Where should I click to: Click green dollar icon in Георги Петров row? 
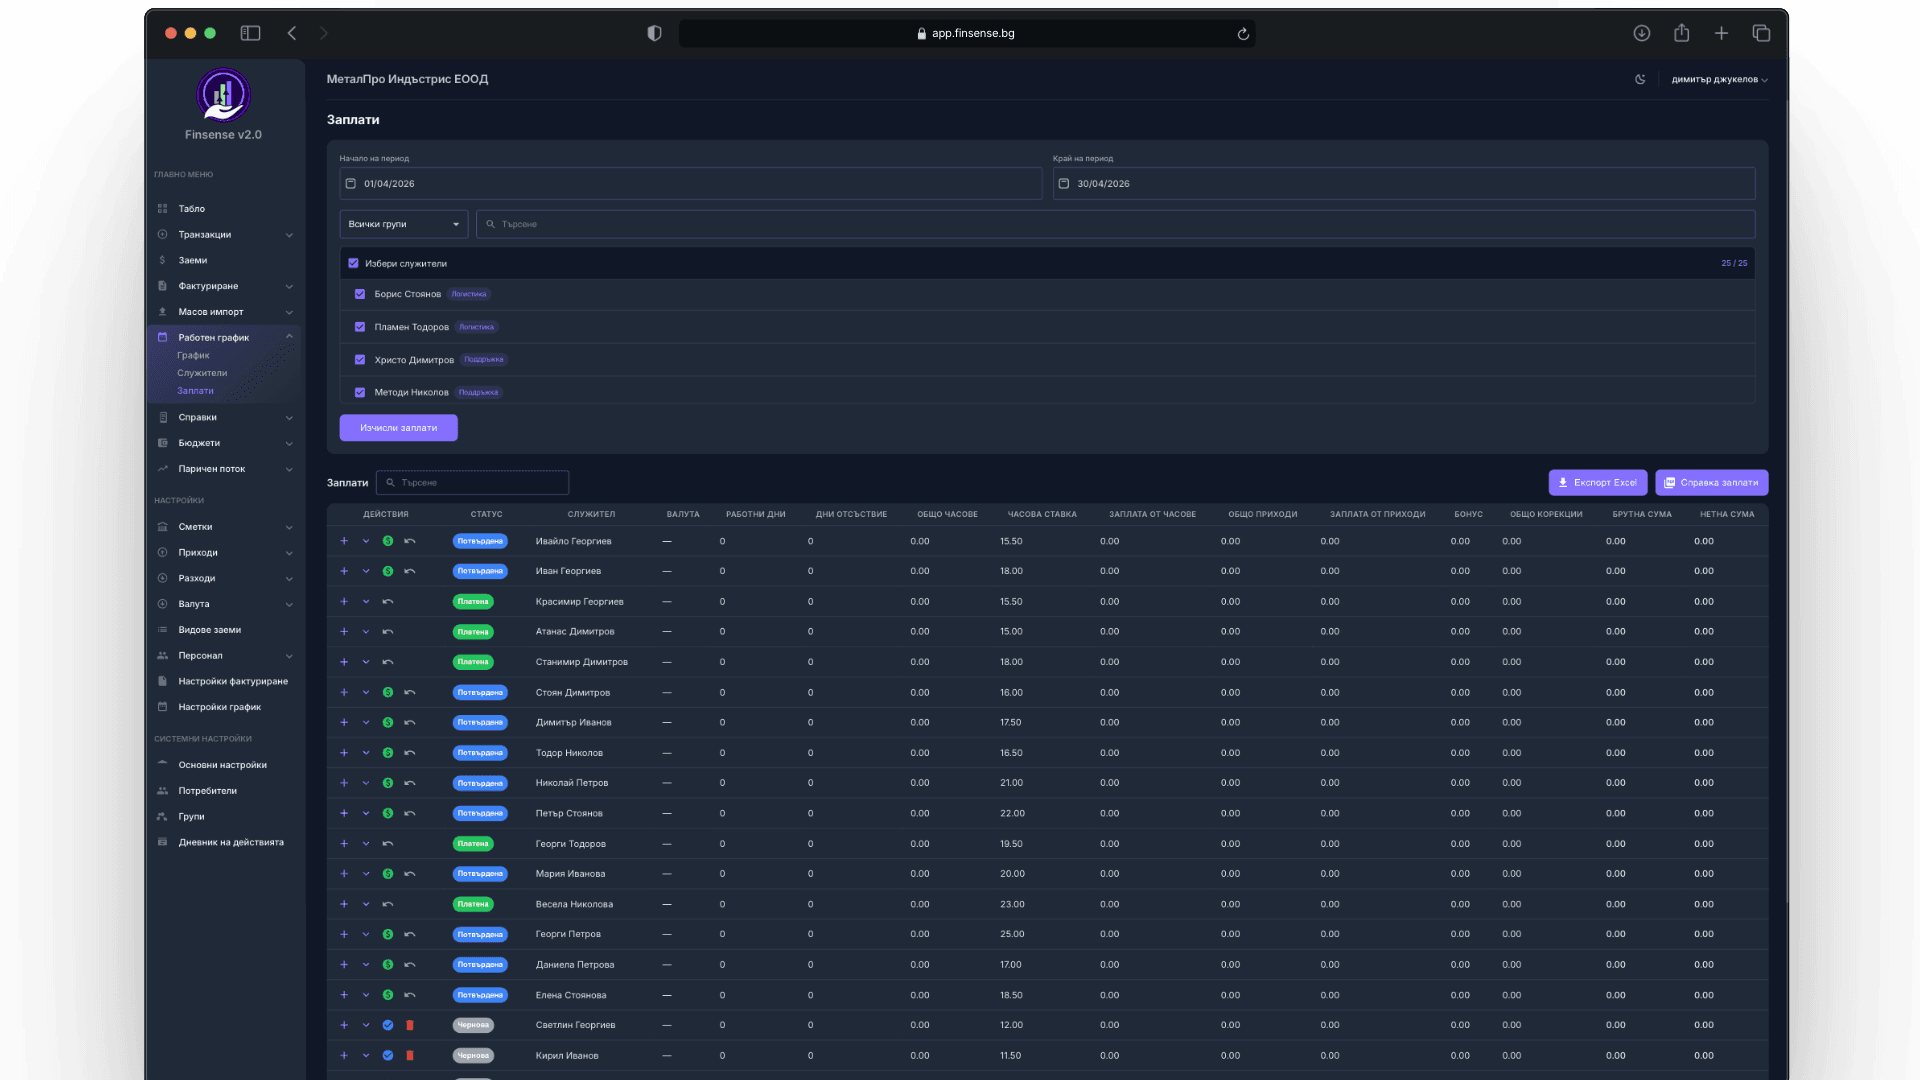point(388,934)
